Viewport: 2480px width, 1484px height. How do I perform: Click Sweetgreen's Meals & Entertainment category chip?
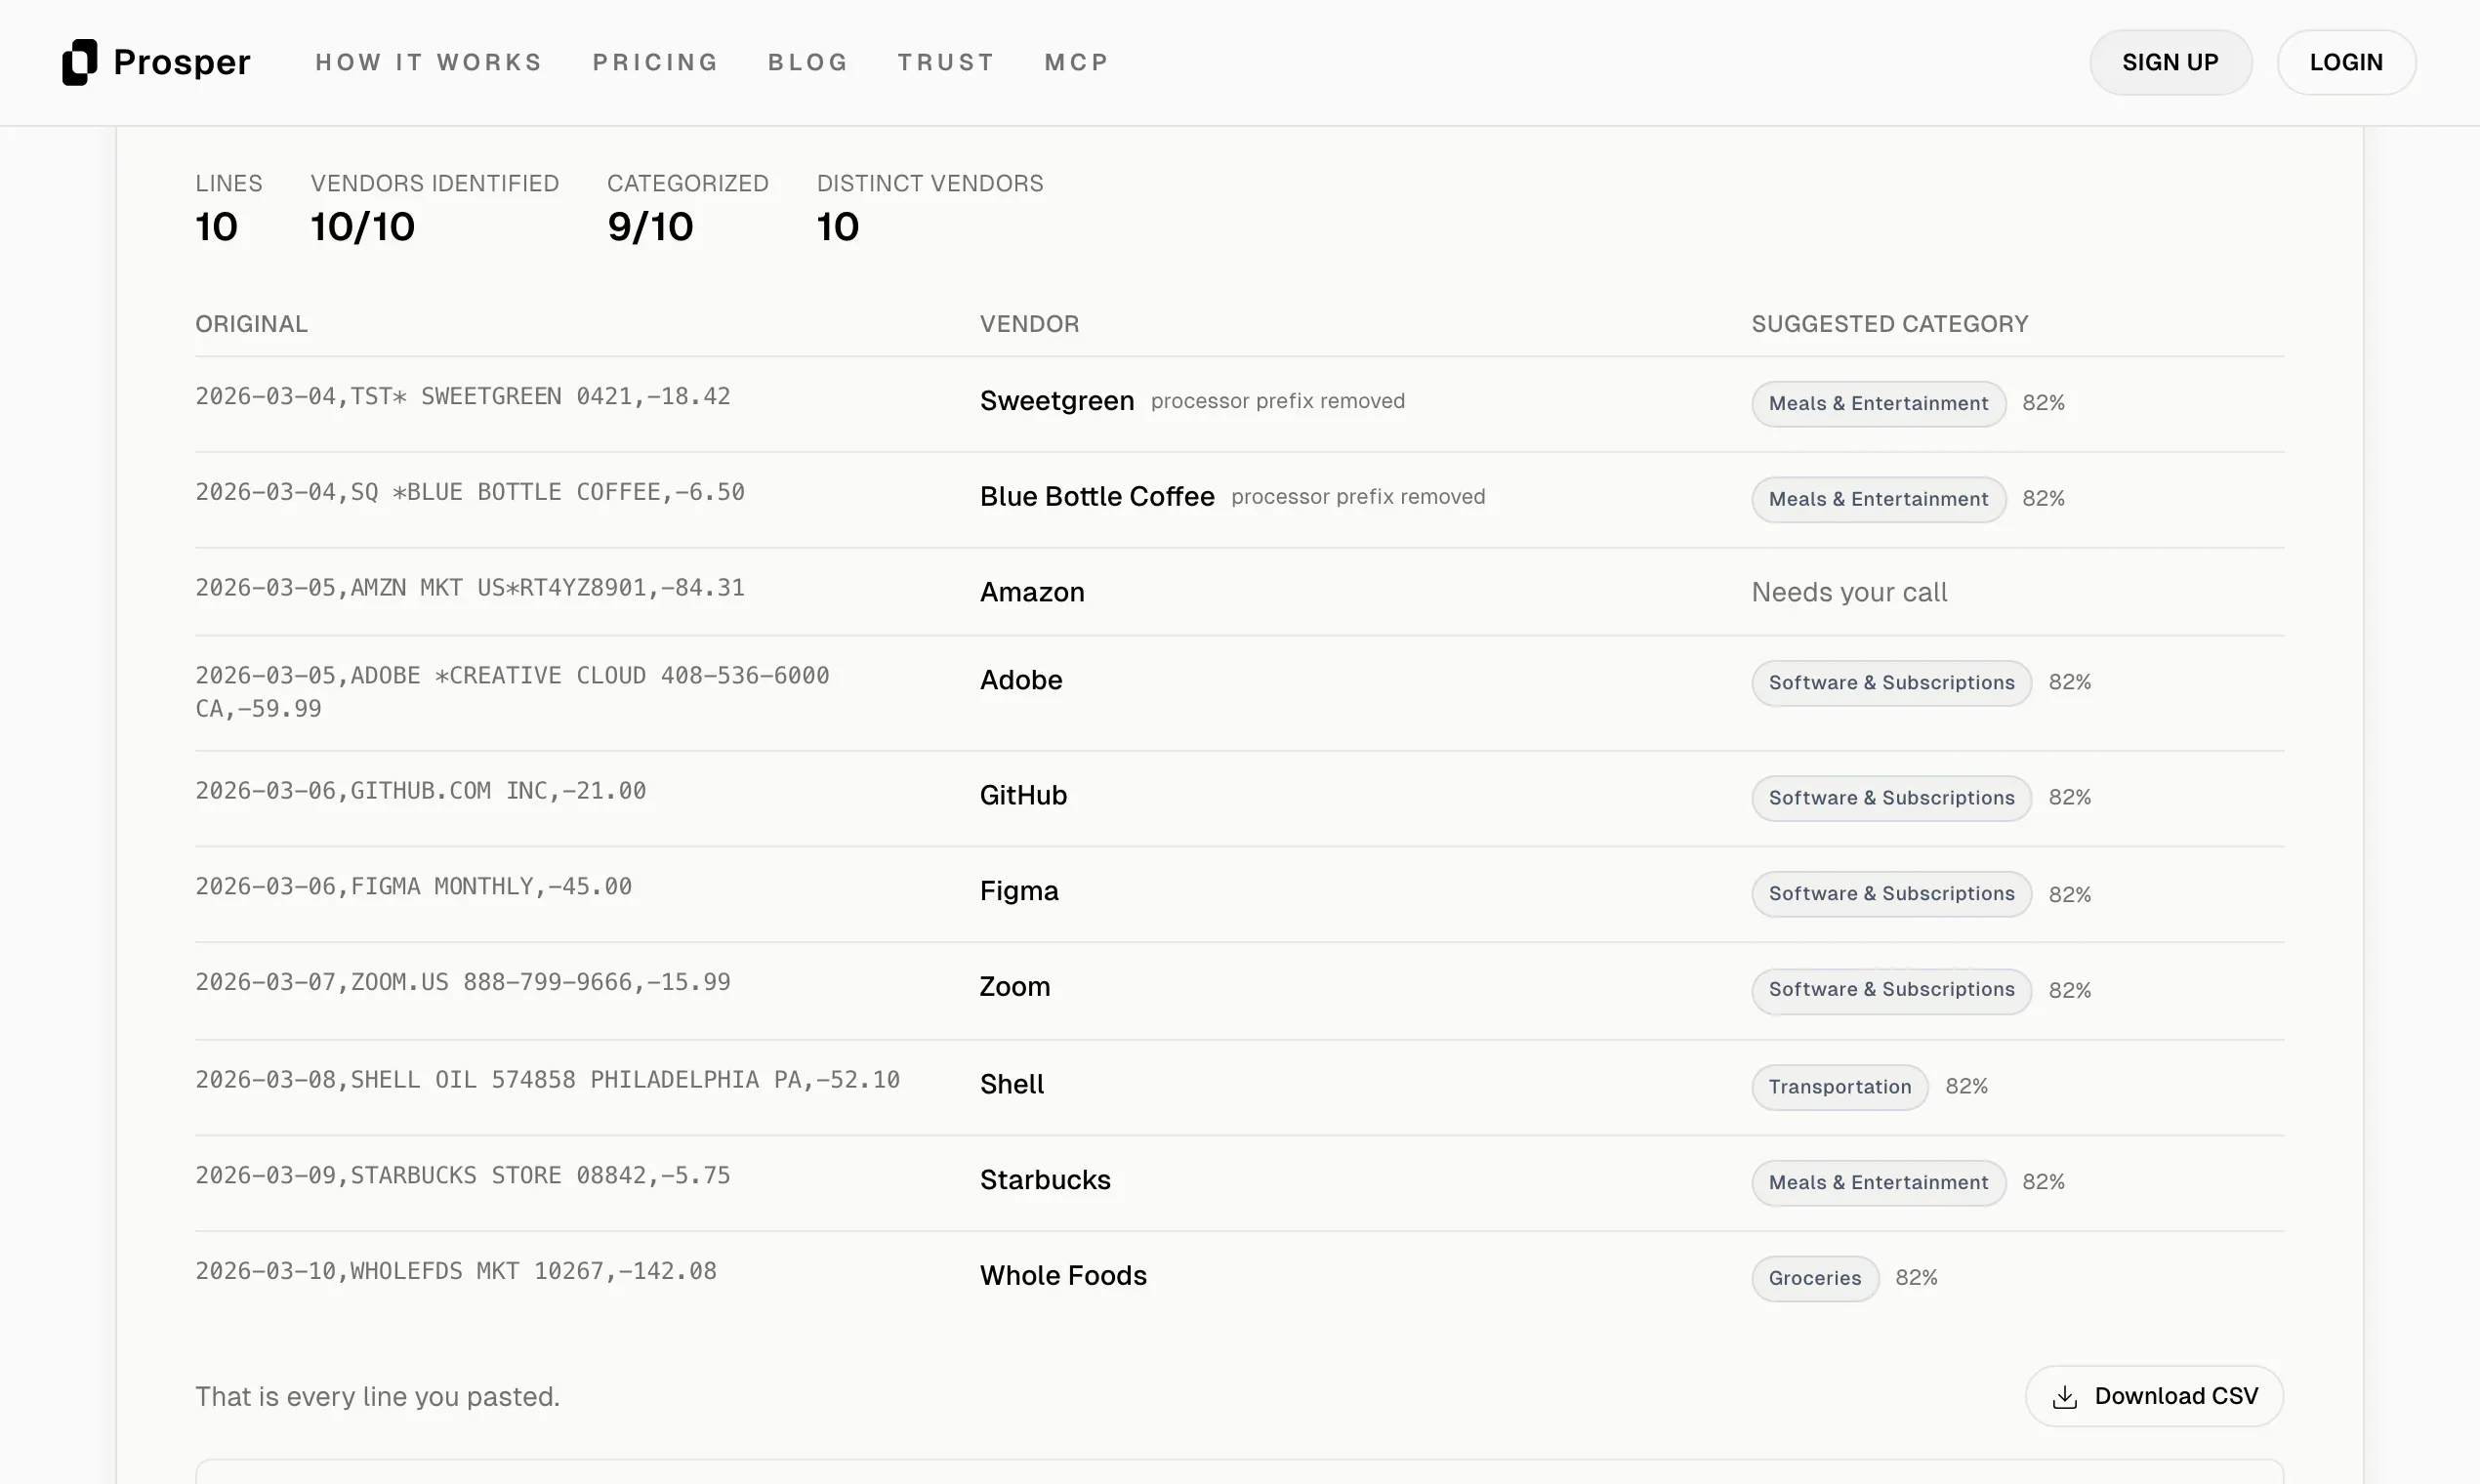tap(1878, 403)
